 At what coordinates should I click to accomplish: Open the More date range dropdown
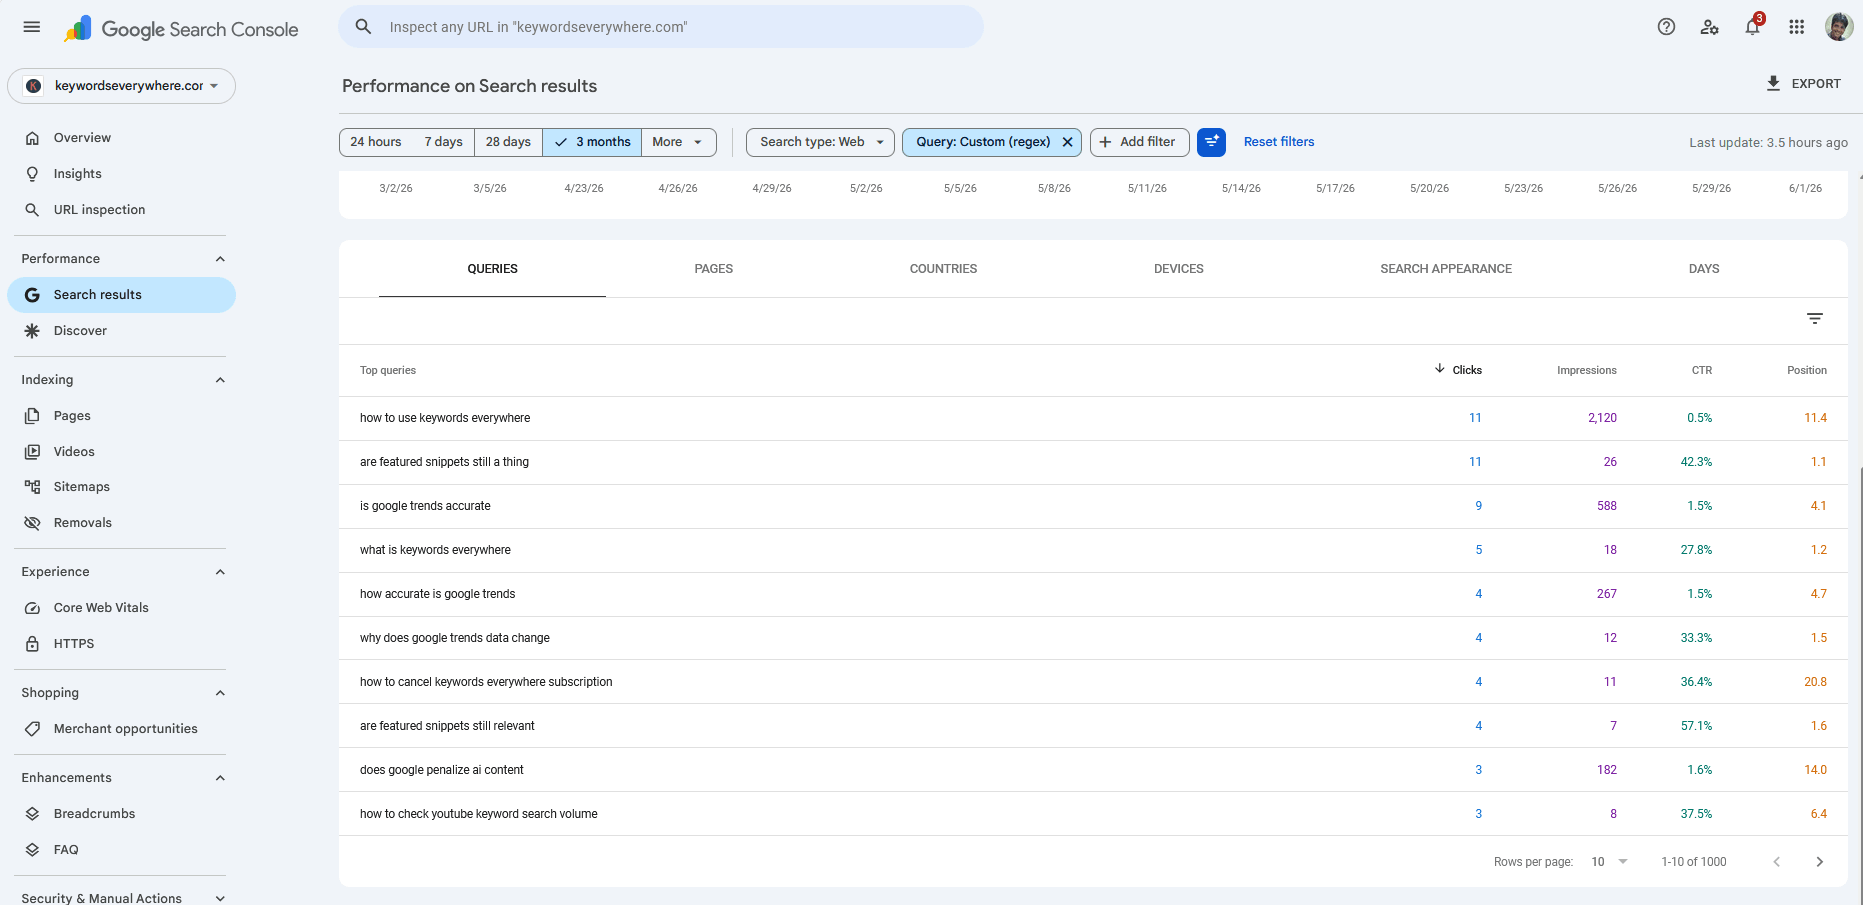coord(679,142)
